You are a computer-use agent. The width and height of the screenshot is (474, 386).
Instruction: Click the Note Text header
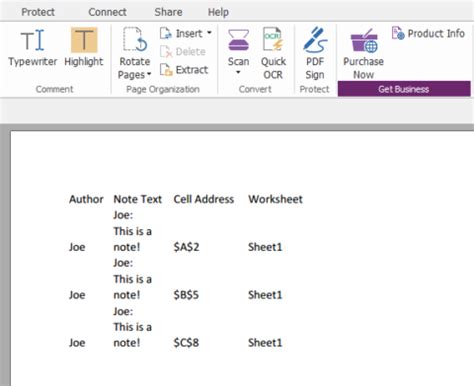pos(137,199)
